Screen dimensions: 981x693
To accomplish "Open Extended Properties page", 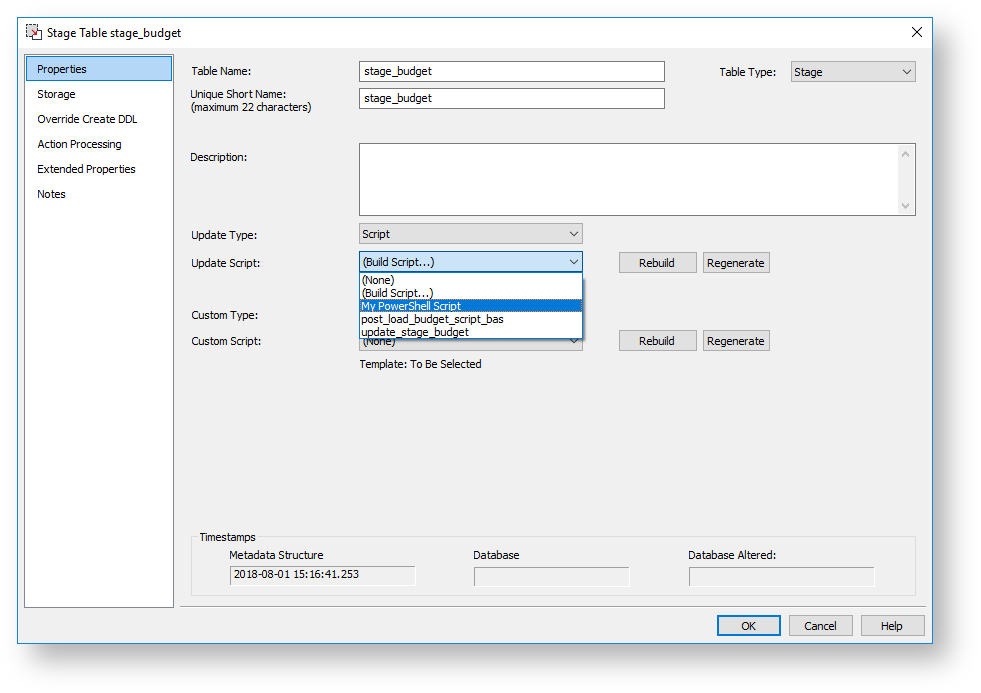I will coord(86,169).
